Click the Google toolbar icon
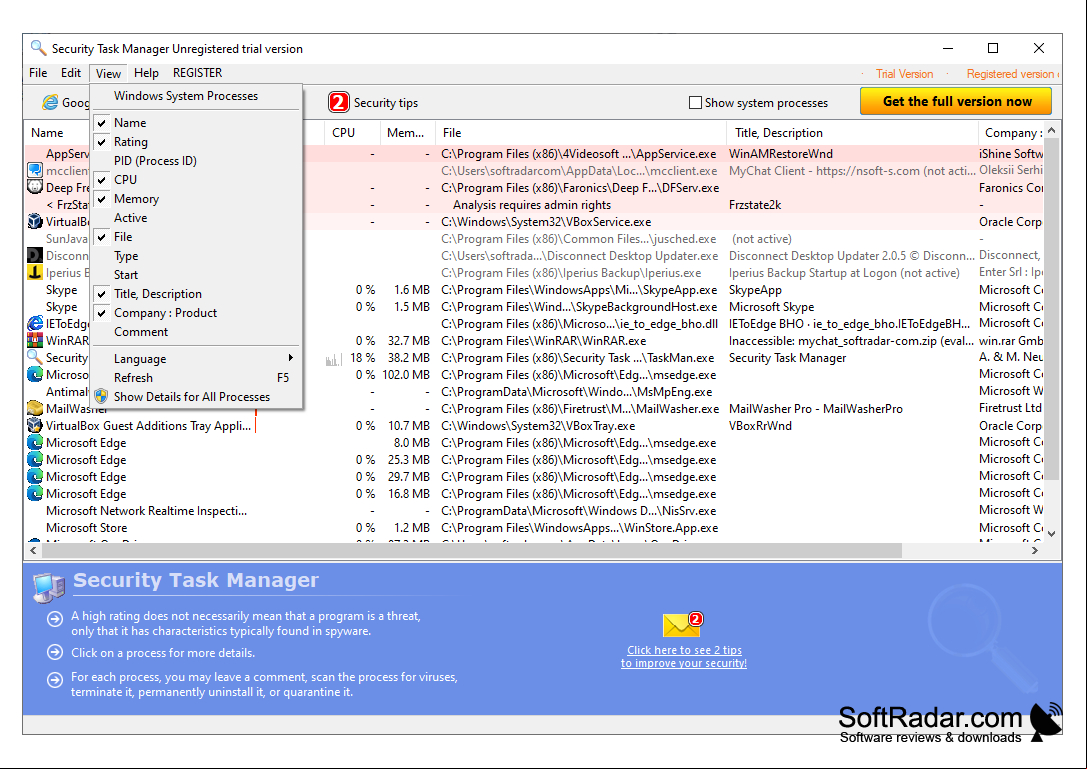This screenshot has height=769, width=1087. (x=50, y=103)
